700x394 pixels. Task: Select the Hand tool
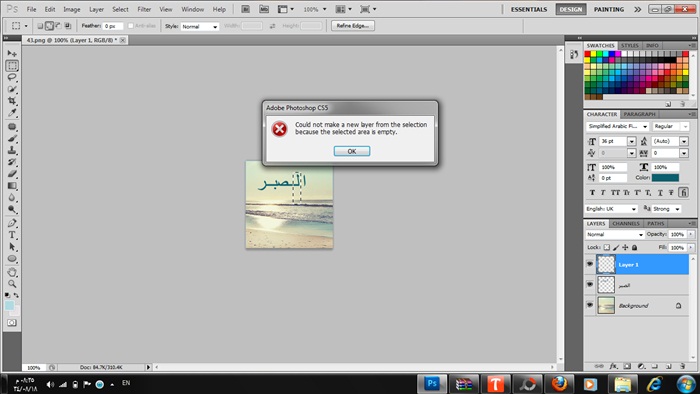(x=12, y=272)
